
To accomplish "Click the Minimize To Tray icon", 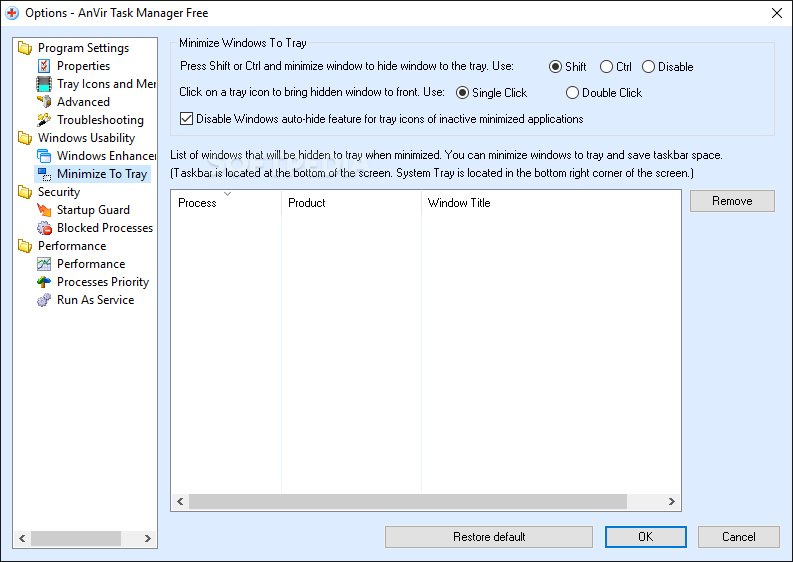I will coord(44,174).
